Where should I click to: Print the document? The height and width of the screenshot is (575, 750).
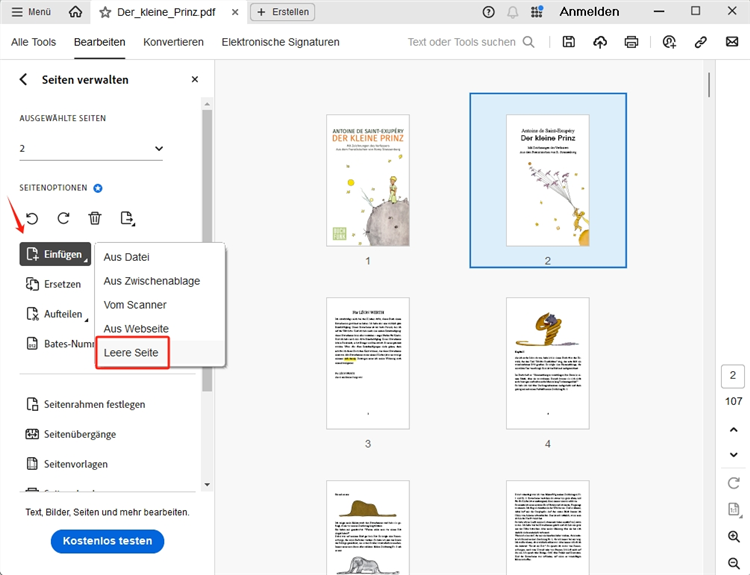pos(631,42)
